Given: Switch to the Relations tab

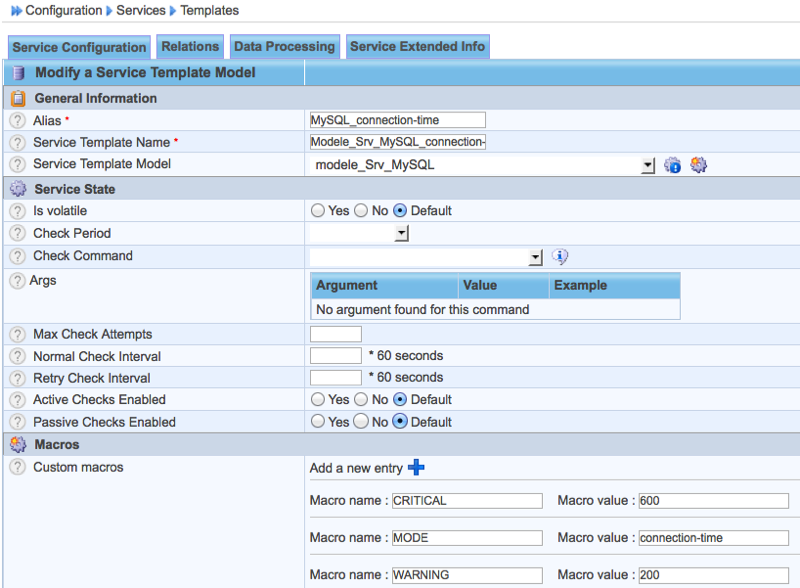Looking at the screenshot, I should click(190, 47).
